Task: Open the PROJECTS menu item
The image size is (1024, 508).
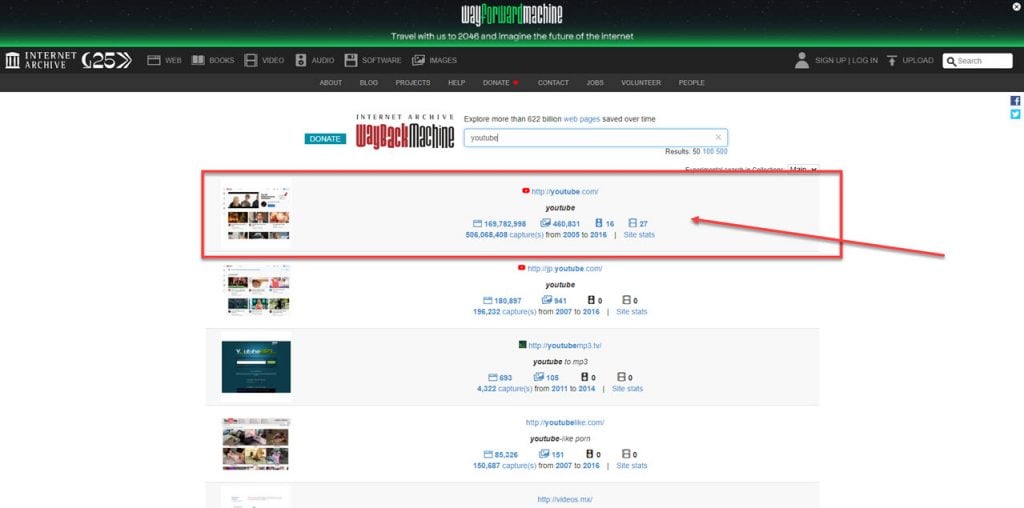Action: pyautogui.click(x=413, y=83)
